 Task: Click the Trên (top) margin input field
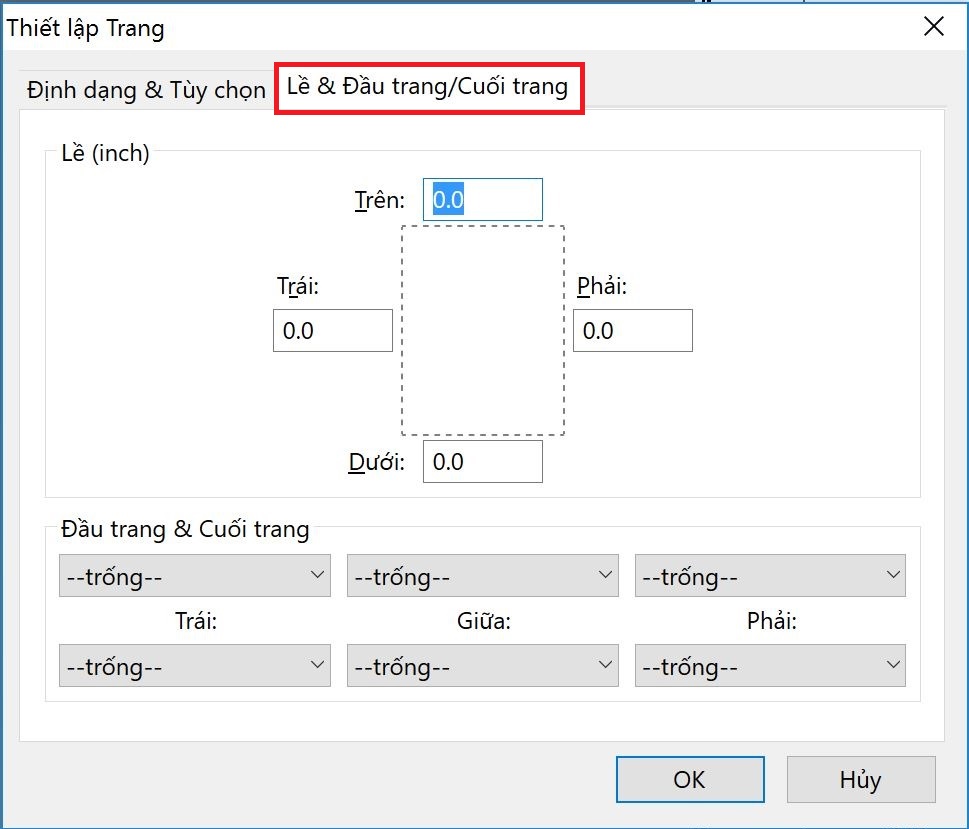(482, 200)
